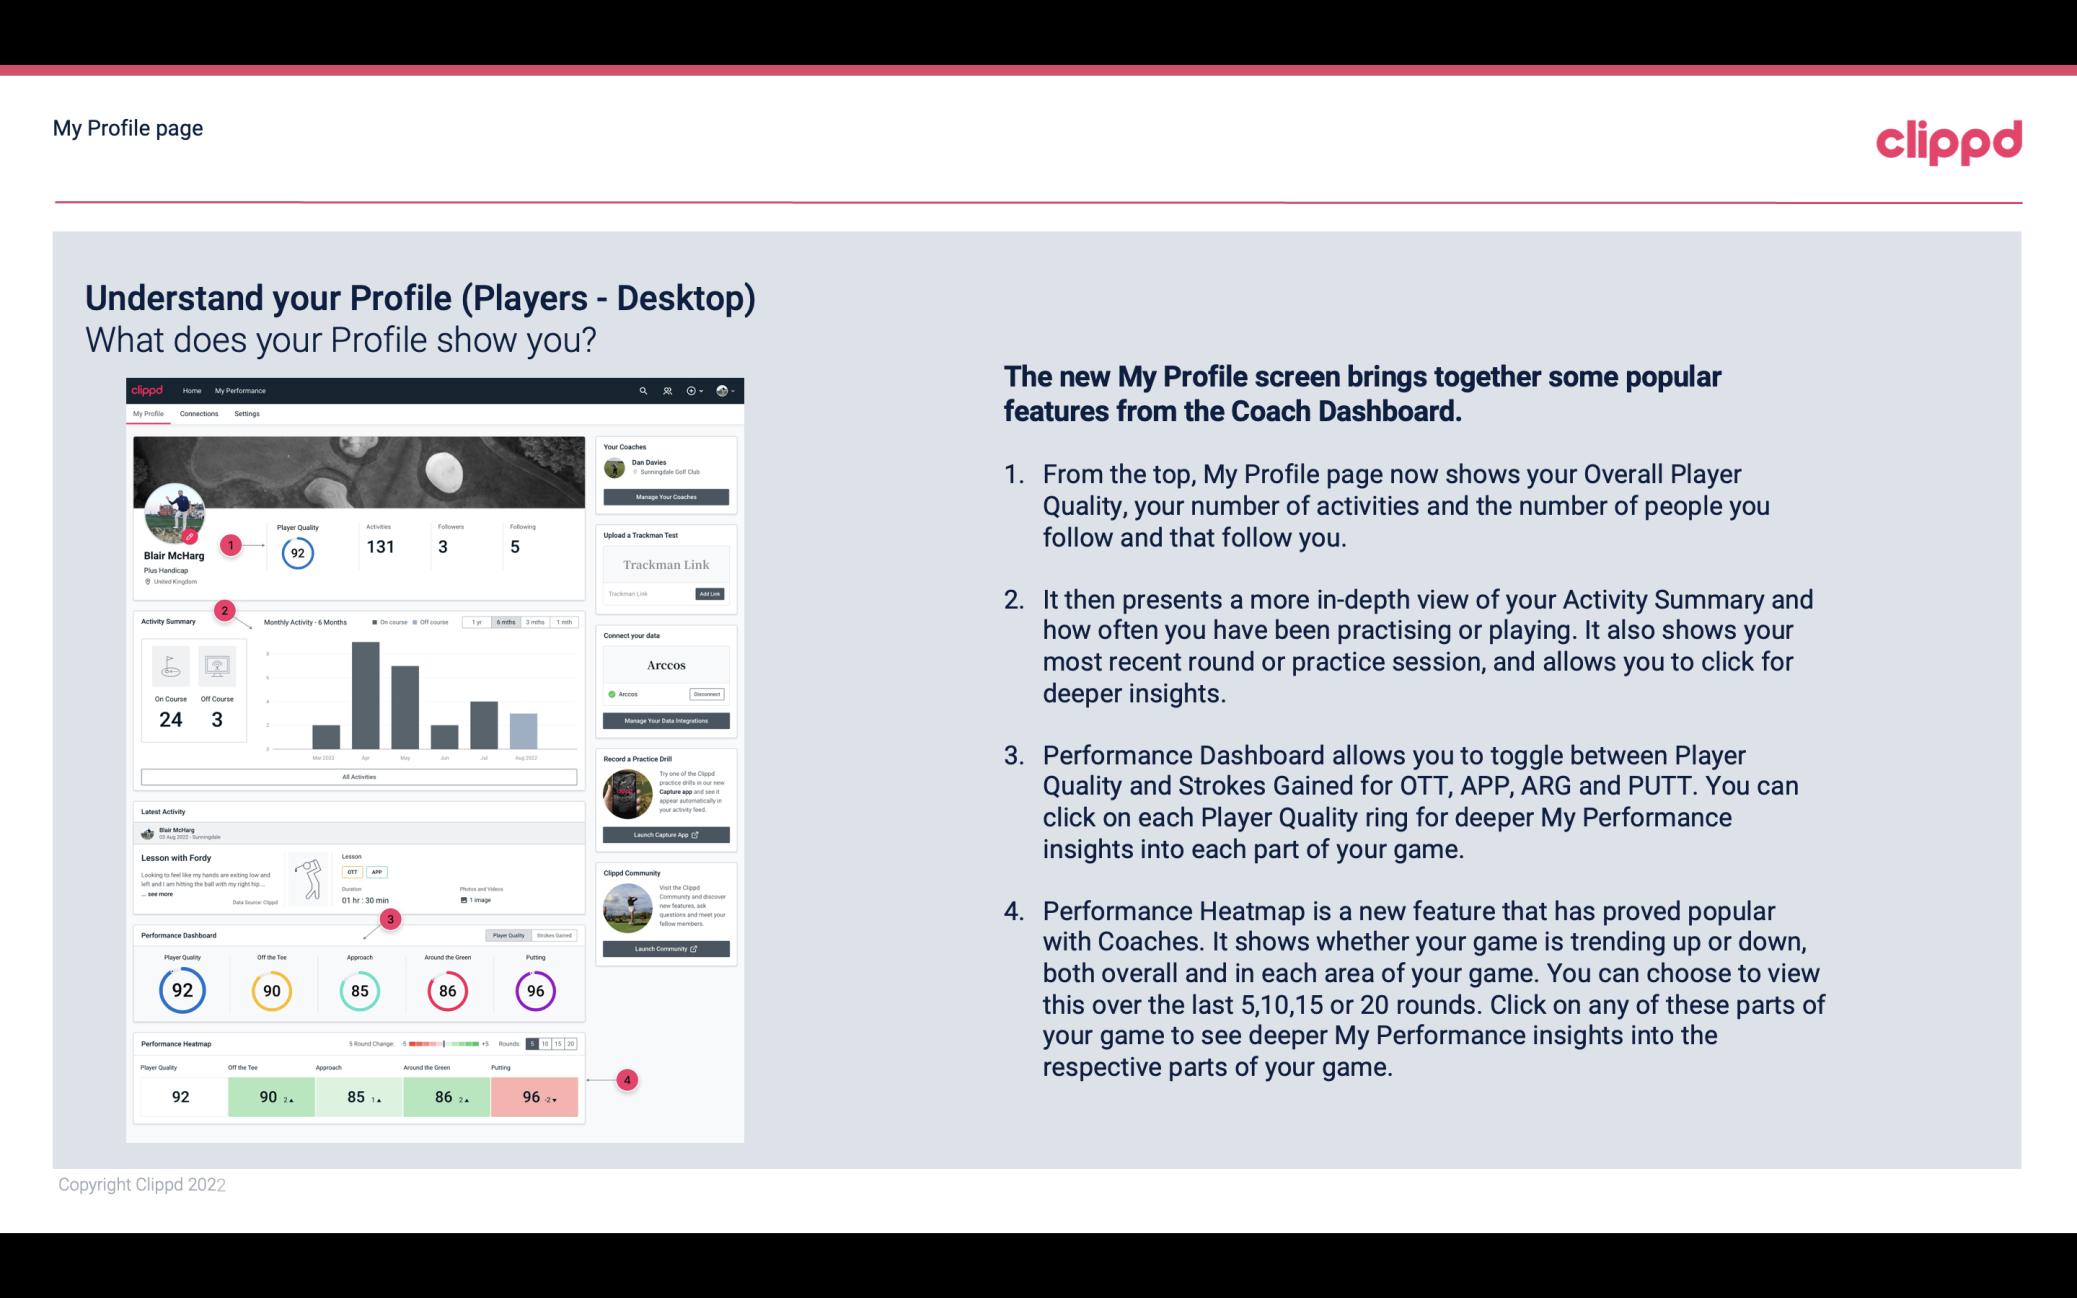Select the Settings tab

click(x=247, y=413)
